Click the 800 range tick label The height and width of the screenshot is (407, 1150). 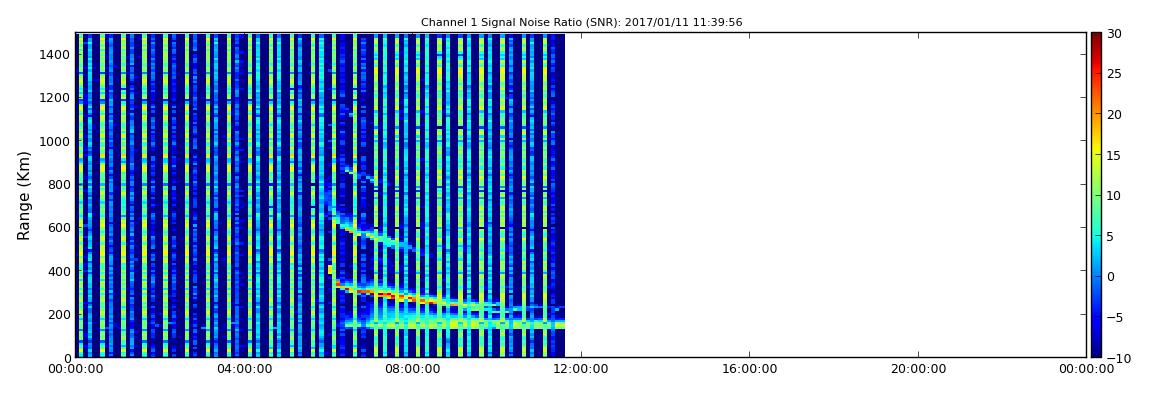click(59, 184)
